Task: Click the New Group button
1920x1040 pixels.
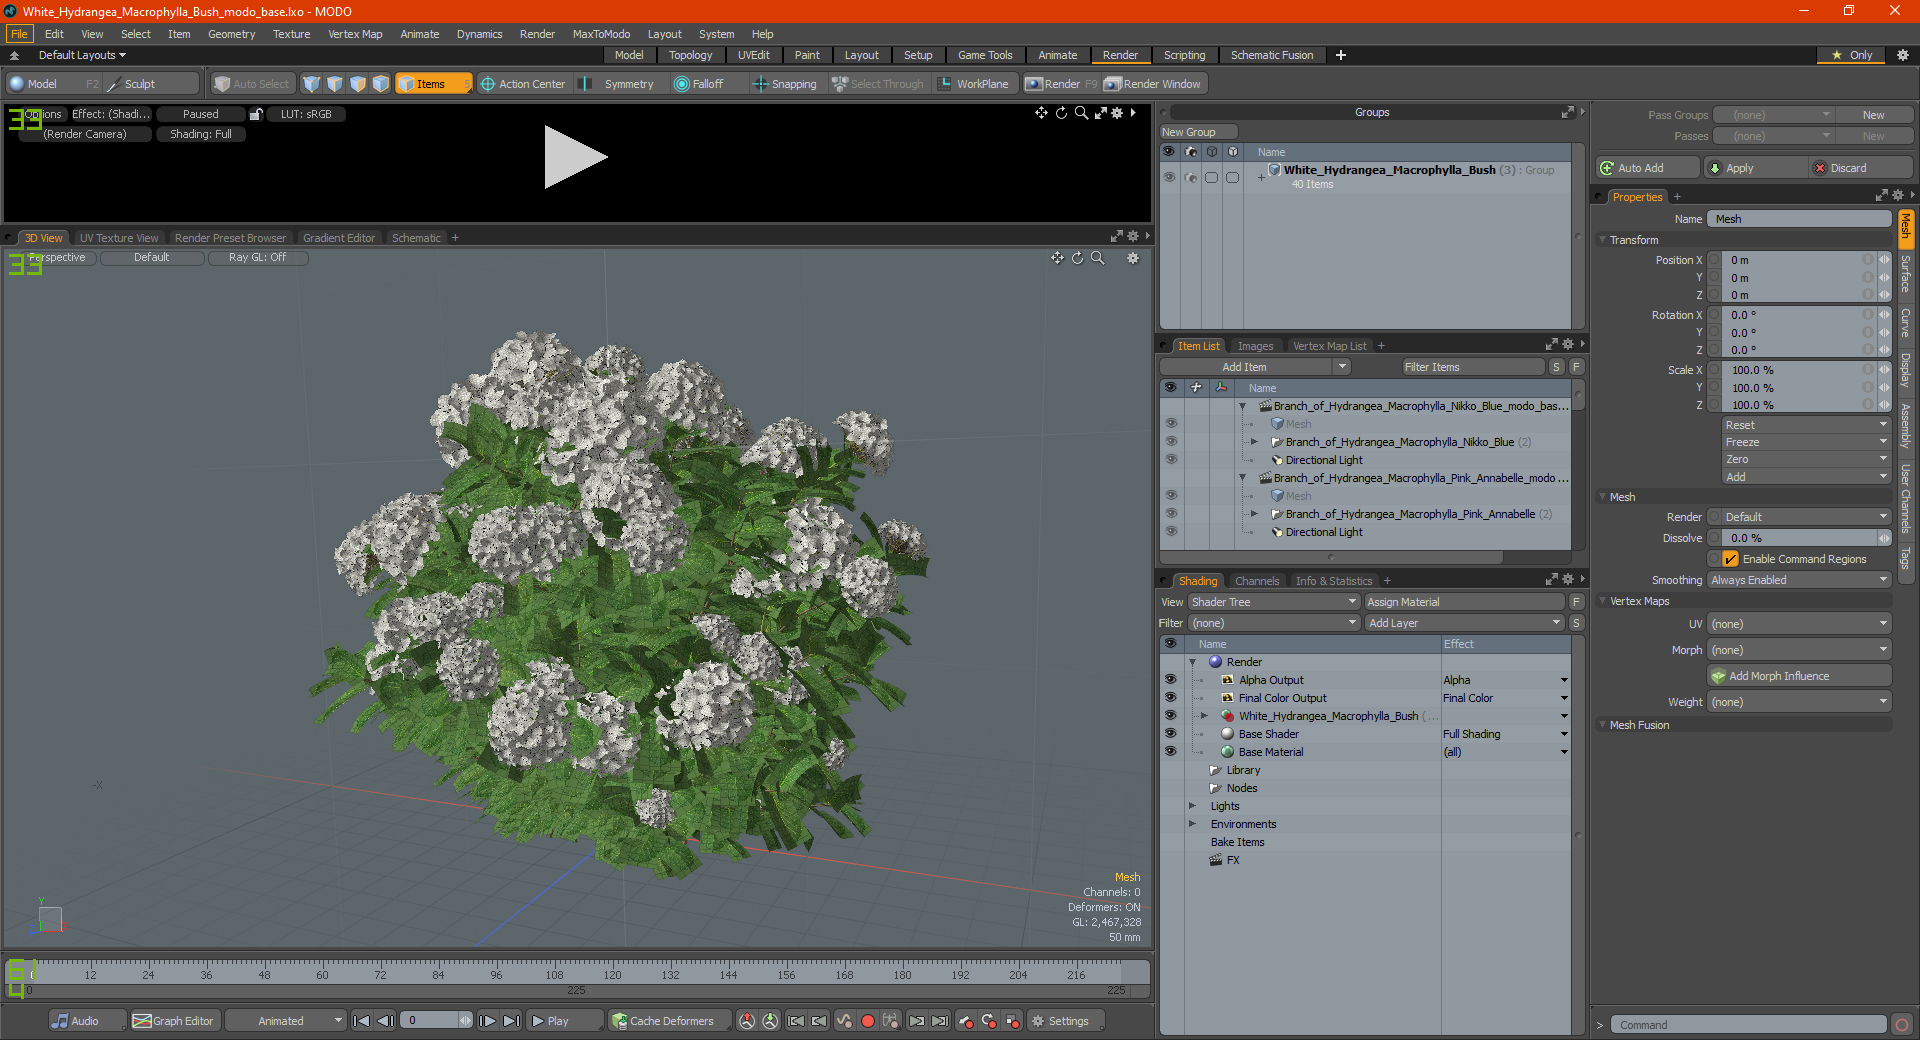Action: 1197,132
